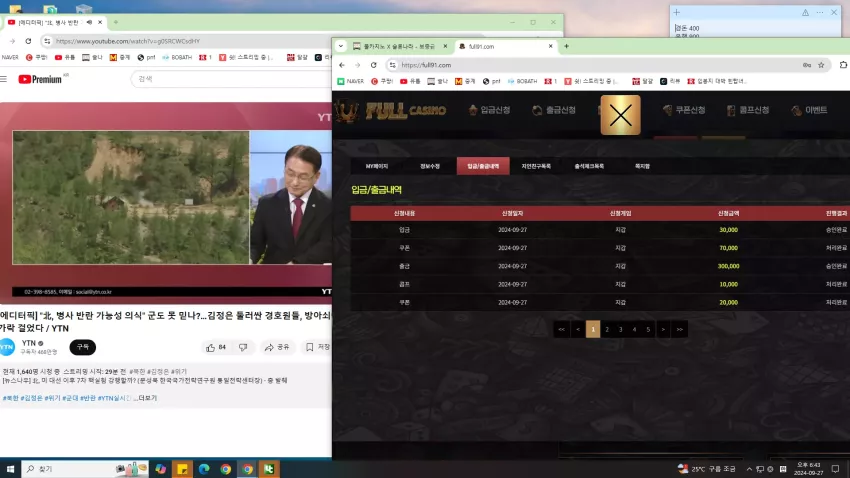Click the share arrow icon under video
The image size is (850, 478).
point(269,347)
